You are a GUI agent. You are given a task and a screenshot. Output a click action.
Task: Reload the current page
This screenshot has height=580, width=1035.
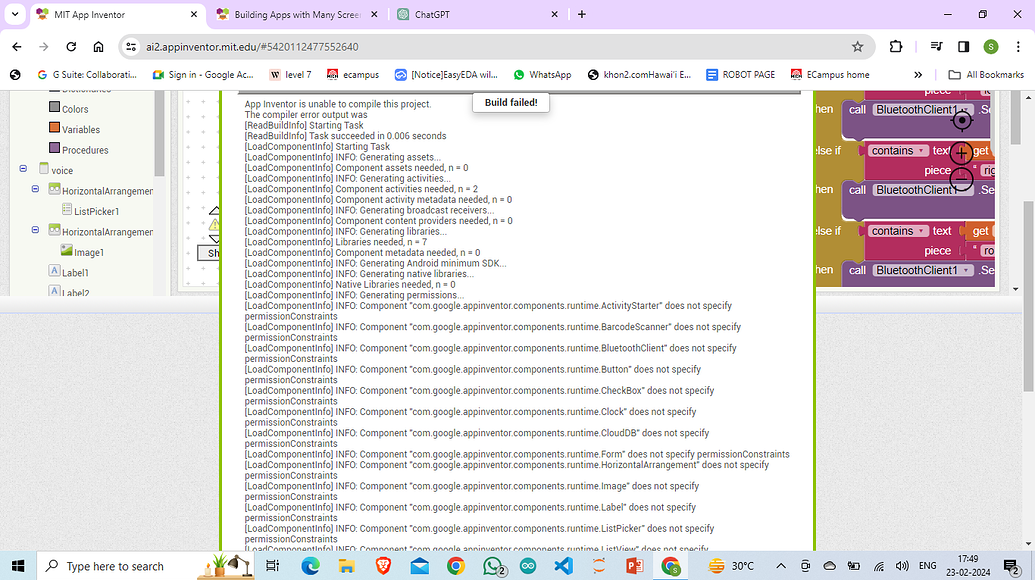[71, 47]
